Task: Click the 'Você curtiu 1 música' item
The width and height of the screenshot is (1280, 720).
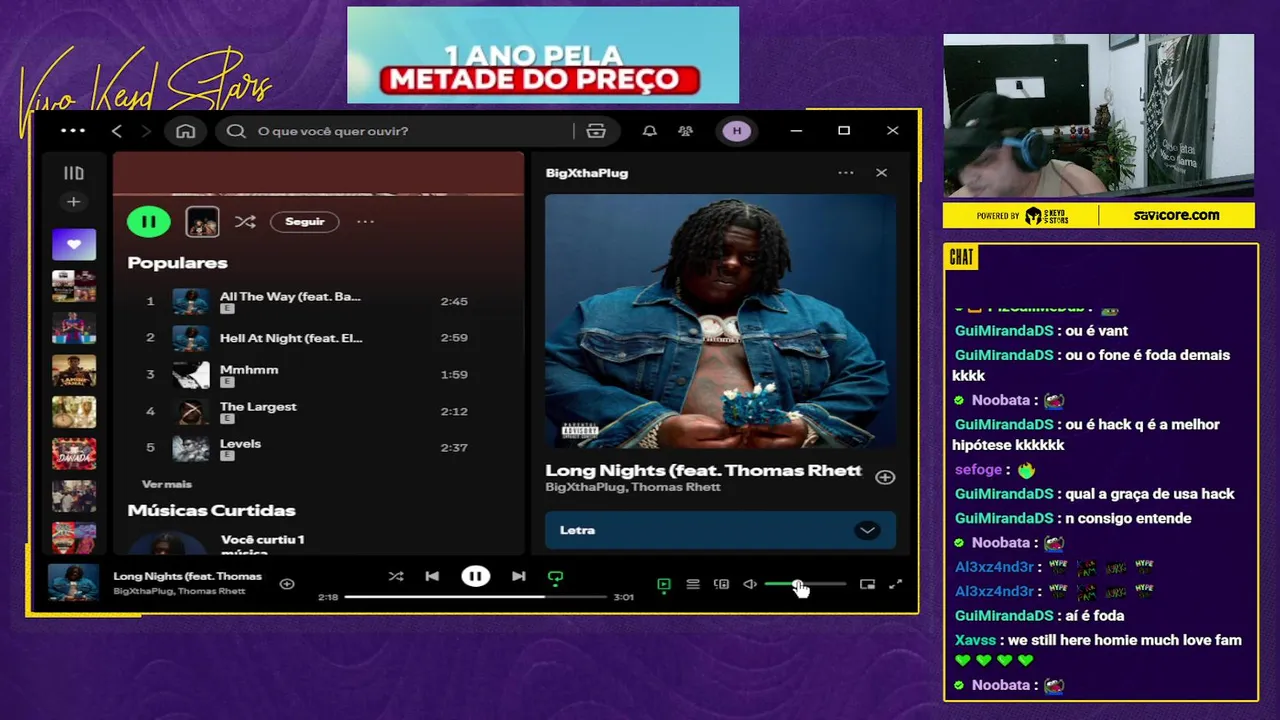Action: (262, 545)
